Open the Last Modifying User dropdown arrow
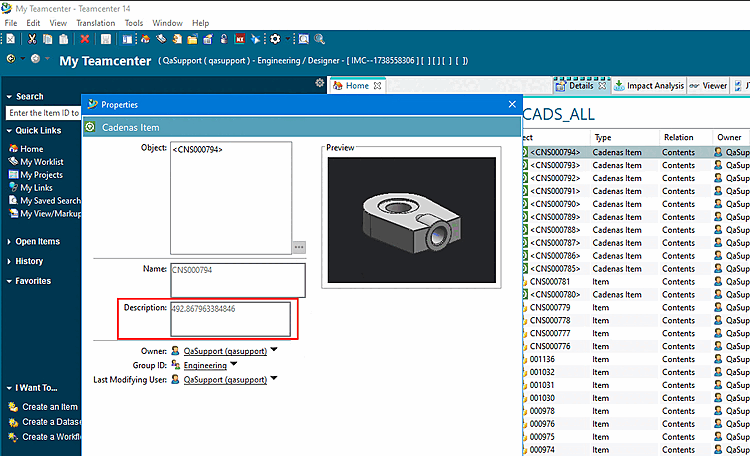Screen dimensions: 750x456 tap(274, 378)
